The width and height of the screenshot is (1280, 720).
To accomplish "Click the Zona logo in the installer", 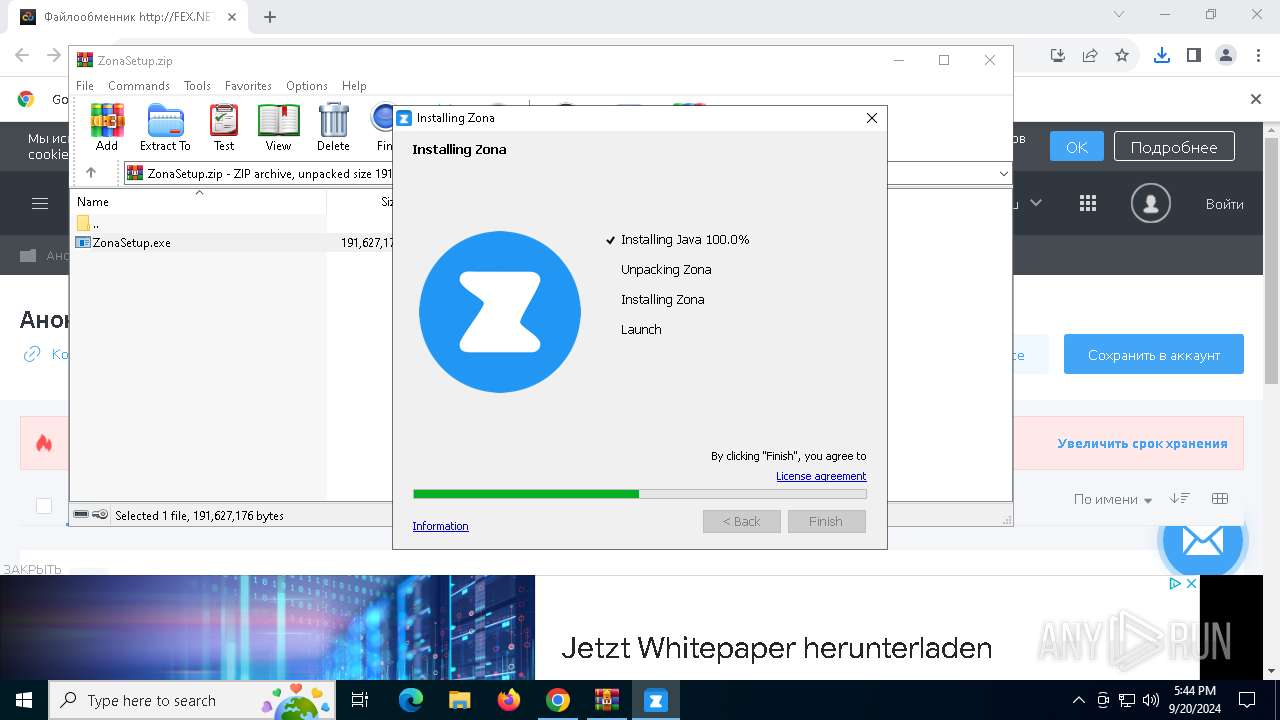I will coord(500,312).
